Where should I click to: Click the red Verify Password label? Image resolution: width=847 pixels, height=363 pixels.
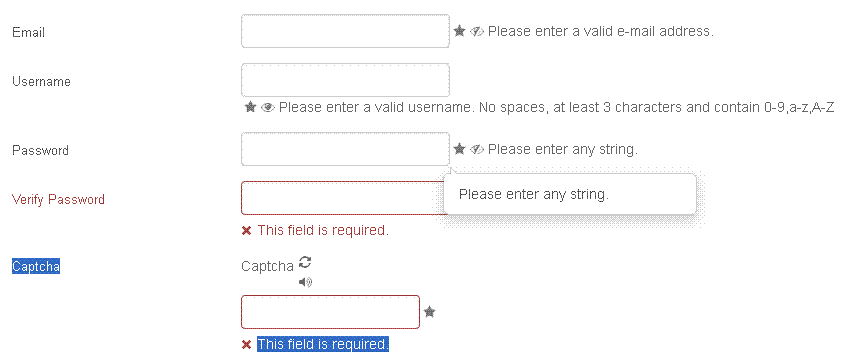pyautogui.click(x=58, y=199)
